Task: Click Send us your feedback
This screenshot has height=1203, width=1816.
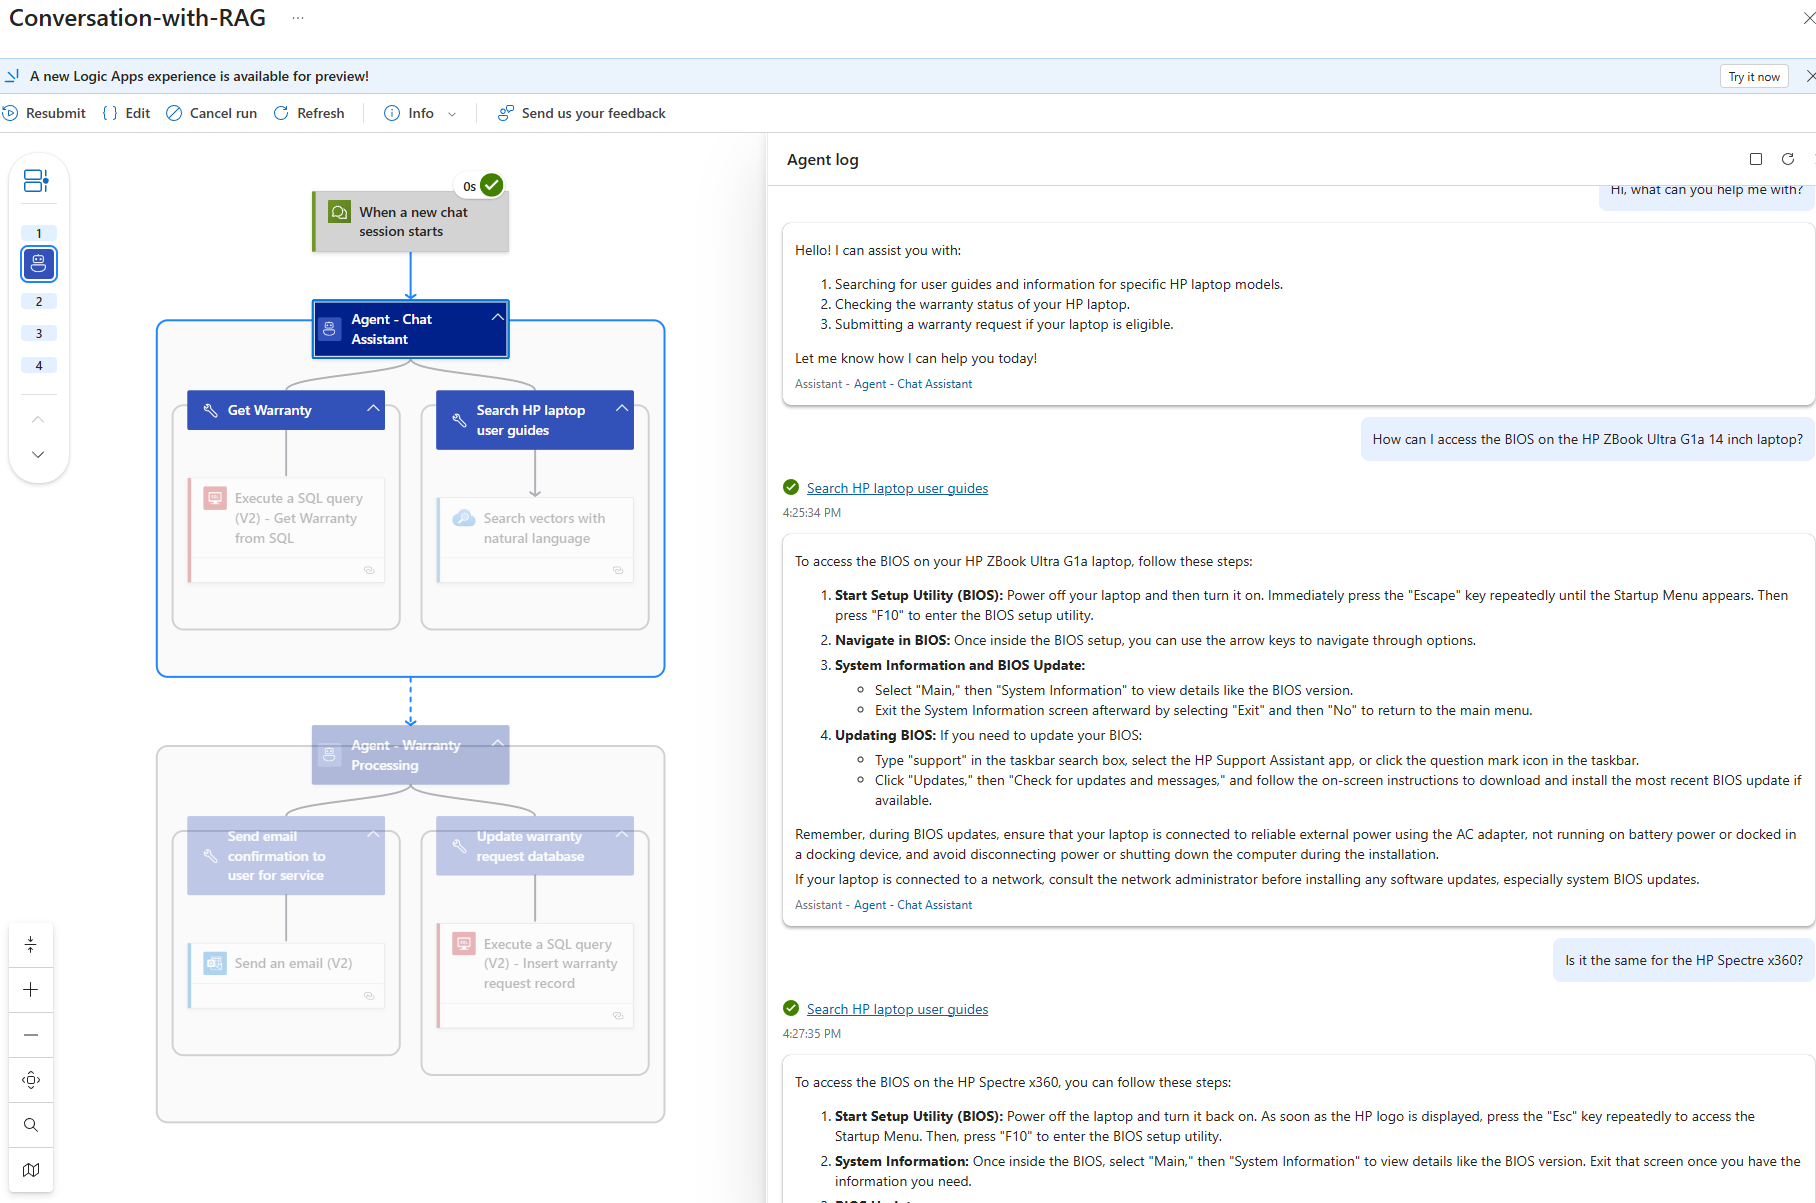Action: click(582, 113)
